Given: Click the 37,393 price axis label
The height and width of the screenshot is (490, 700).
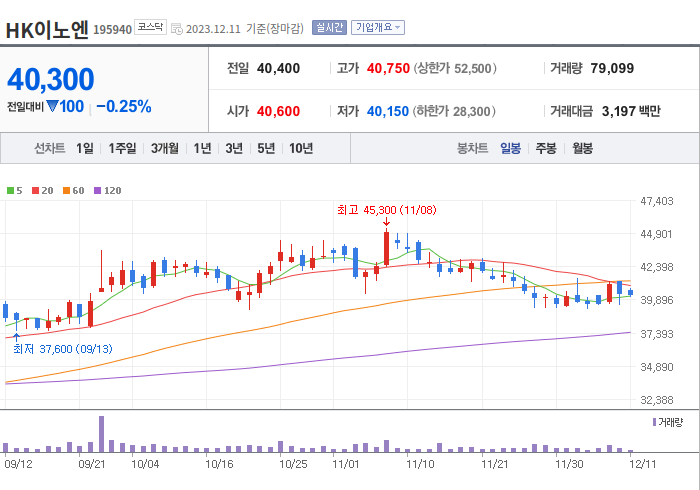Looking at the screenshot, I should point(656,334).
